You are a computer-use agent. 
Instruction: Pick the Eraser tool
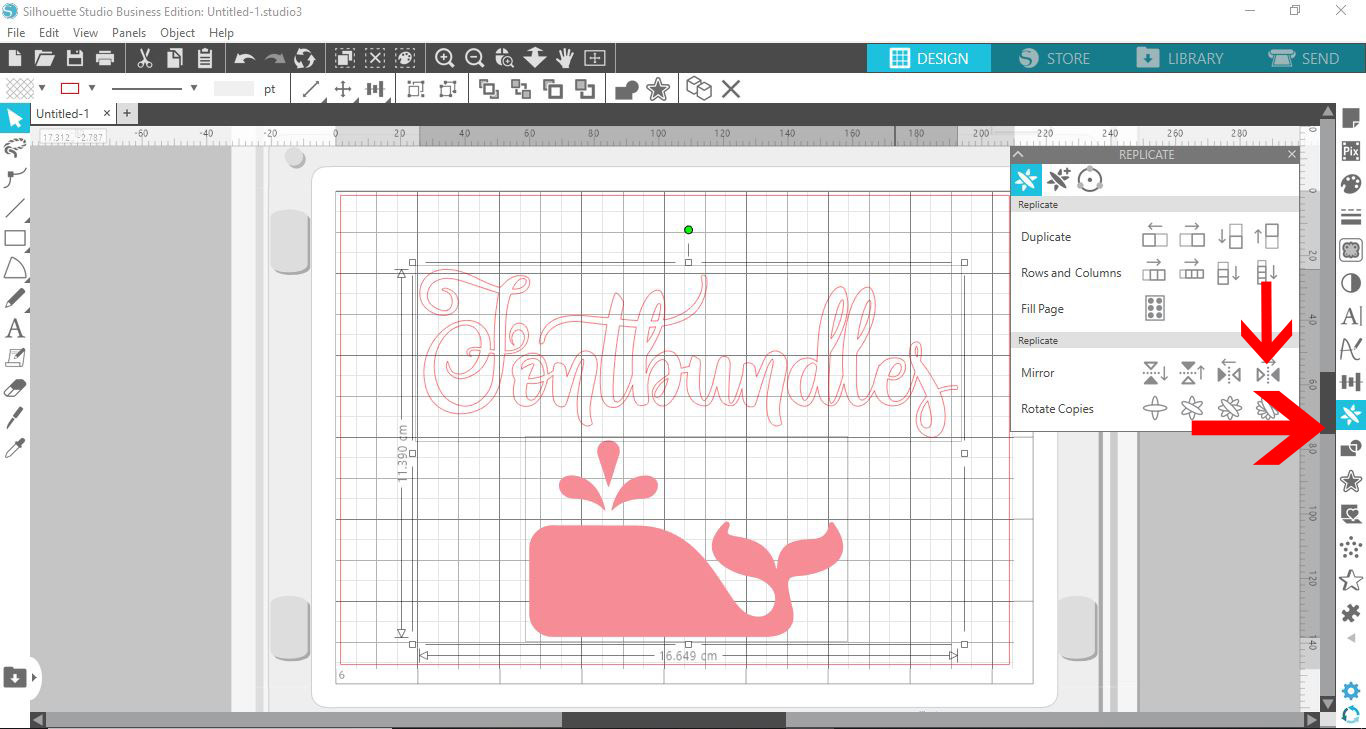point(15,387)
